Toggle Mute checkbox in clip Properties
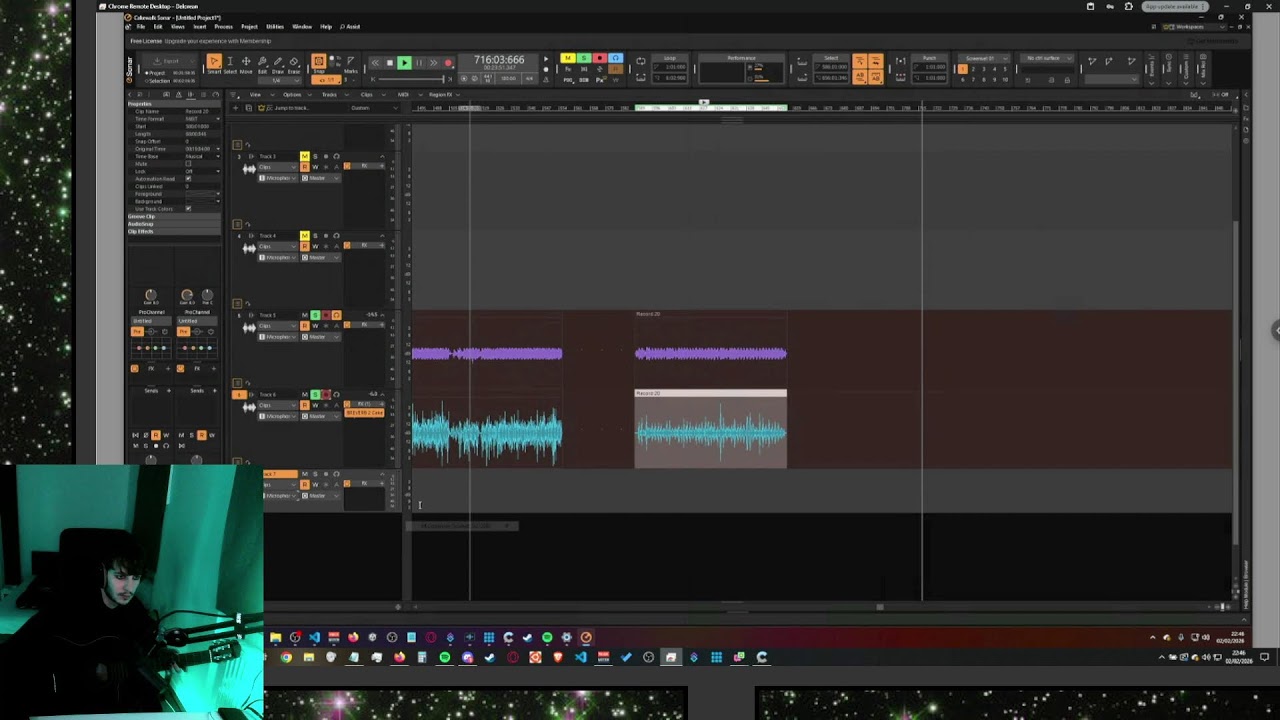Screen dimensions: 1280x720 coord(188,164)
